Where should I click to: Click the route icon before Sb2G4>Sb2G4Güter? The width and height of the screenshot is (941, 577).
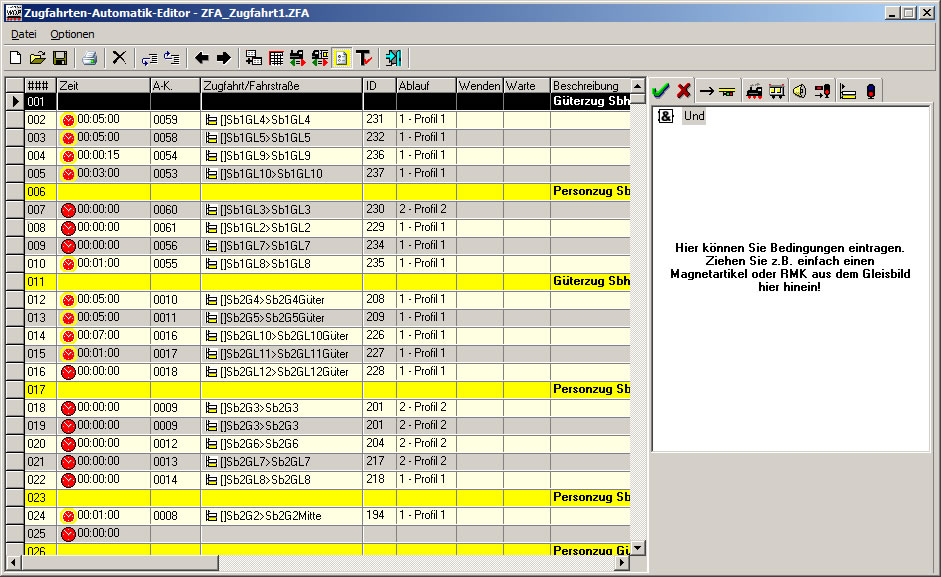point(211,300)
